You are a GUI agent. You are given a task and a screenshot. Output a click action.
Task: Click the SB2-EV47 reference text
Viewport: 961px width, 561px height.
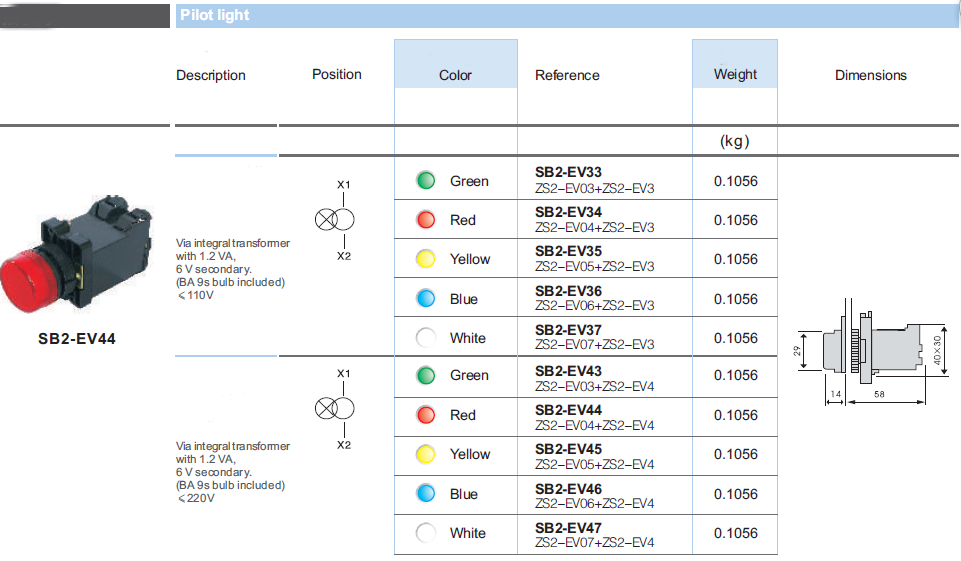point(568,529)
